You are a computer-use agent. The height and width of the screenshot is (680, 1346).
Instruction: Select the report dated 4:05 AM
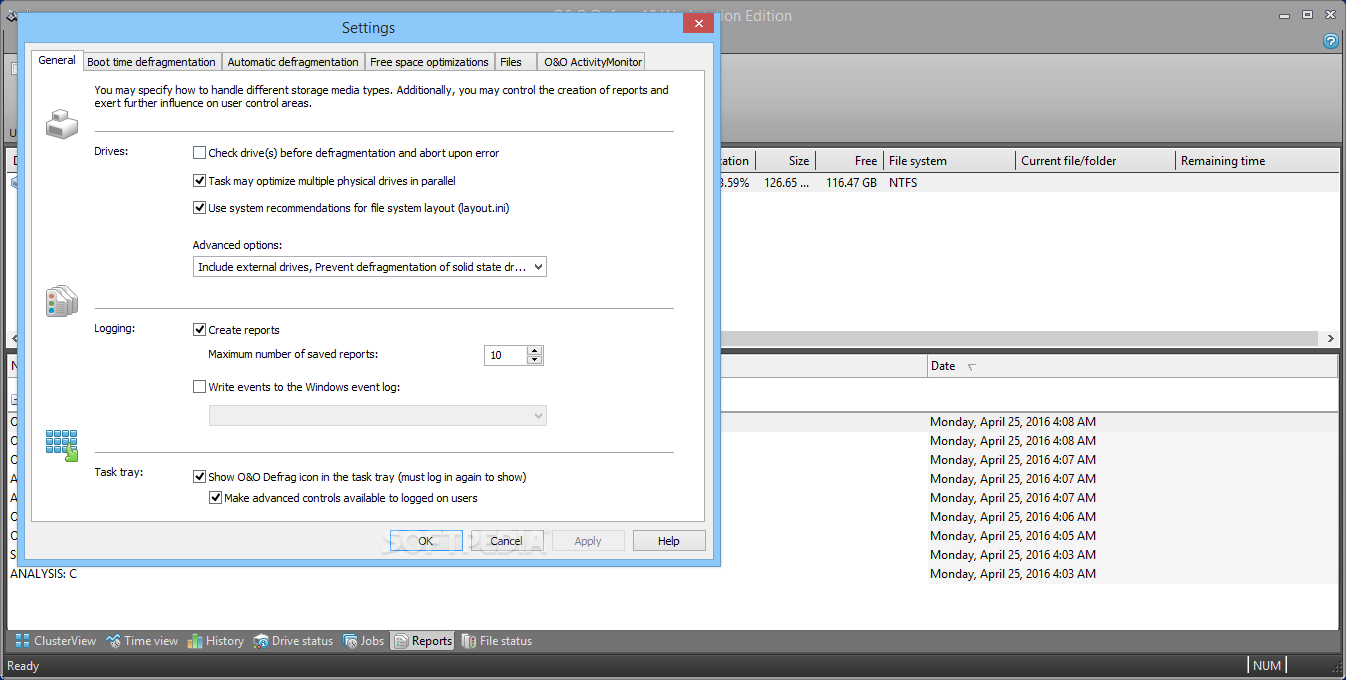tap(1013, 536)
